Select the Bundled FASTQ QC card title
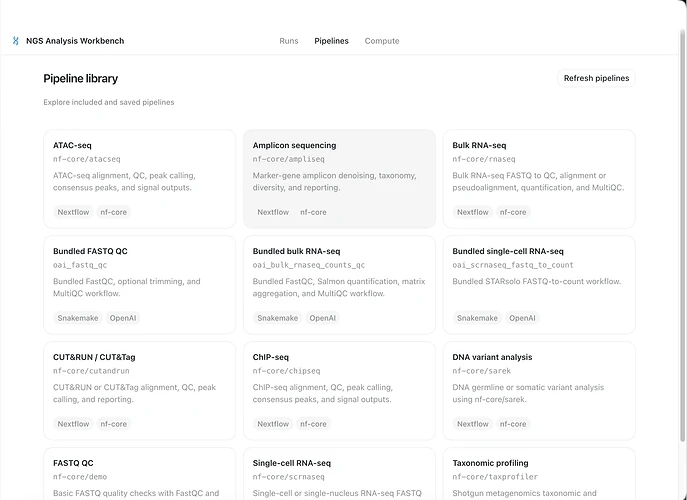This screenshot has width=687, height=500. tap(90, 251)
